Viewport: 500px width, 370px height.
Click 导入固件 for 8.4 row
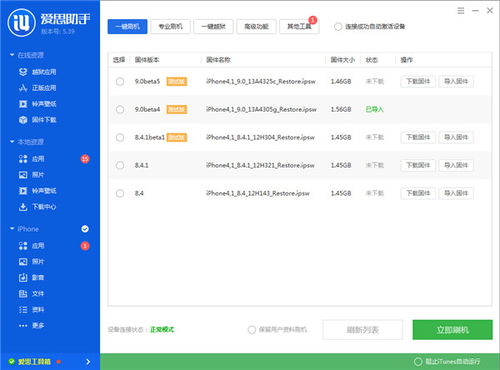point(456,193)
